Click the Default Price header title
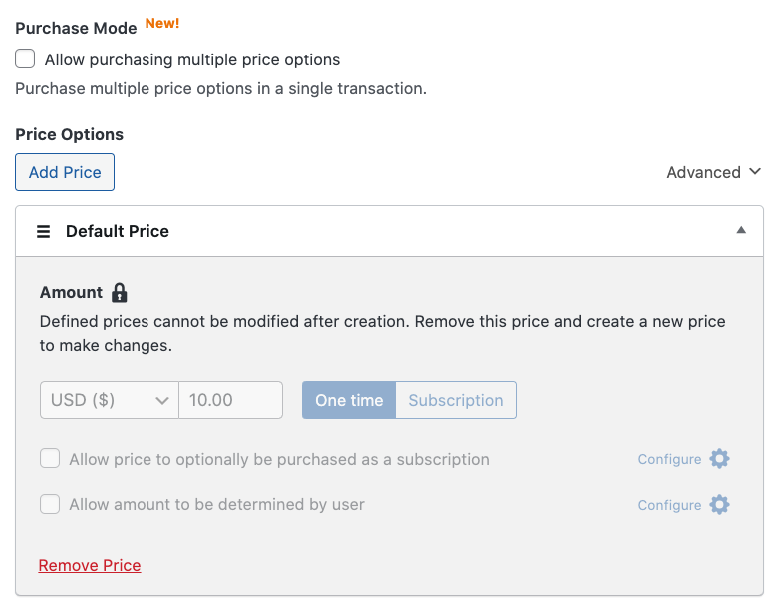Screen dimensions: 776x609 click(x=117, y=231)
